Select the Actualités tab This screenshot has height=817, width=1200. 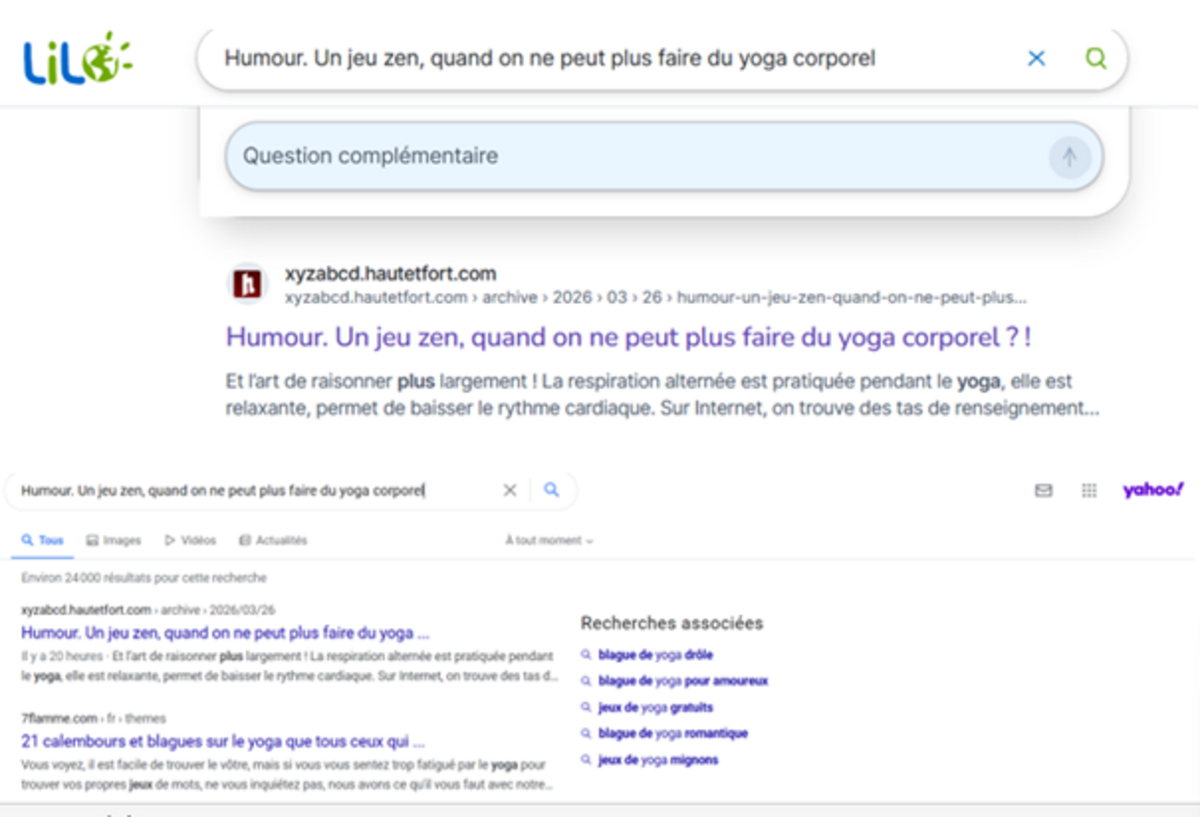coord(273,541)
